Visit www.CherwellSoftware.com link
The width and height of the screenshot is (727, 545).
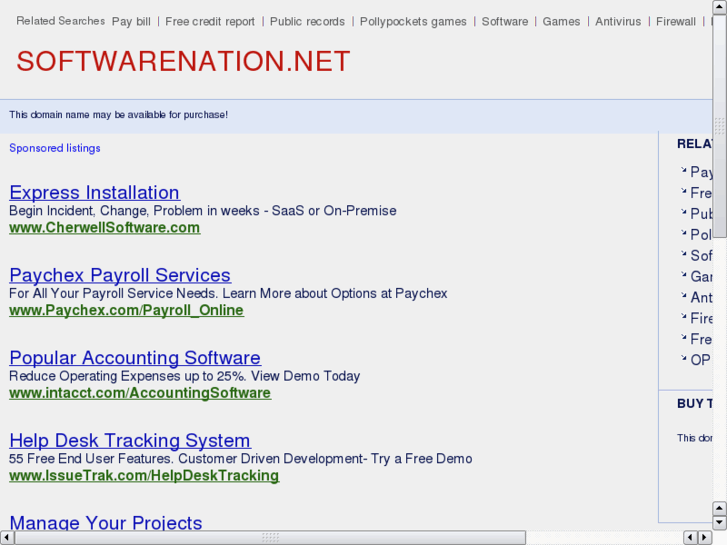tap(105, 228)
